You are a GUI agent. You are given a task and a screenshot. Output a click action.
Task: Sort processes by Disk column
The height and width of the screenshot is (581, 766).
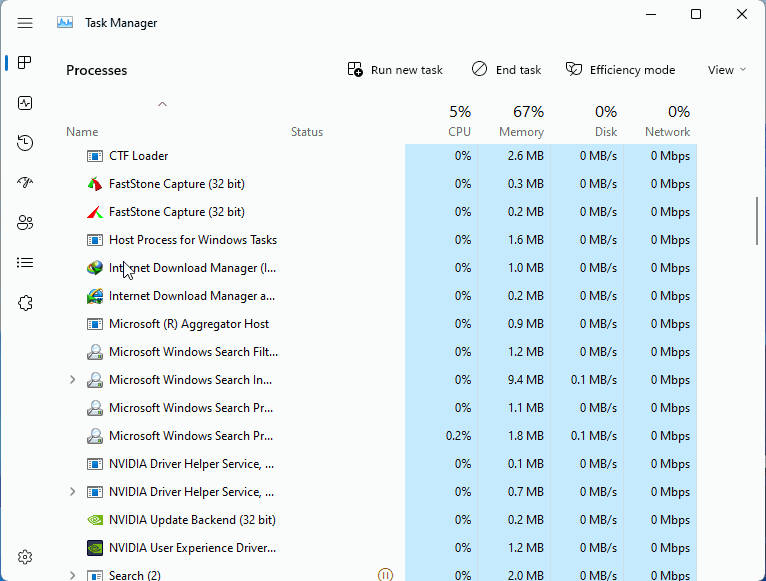pos(606,132)
